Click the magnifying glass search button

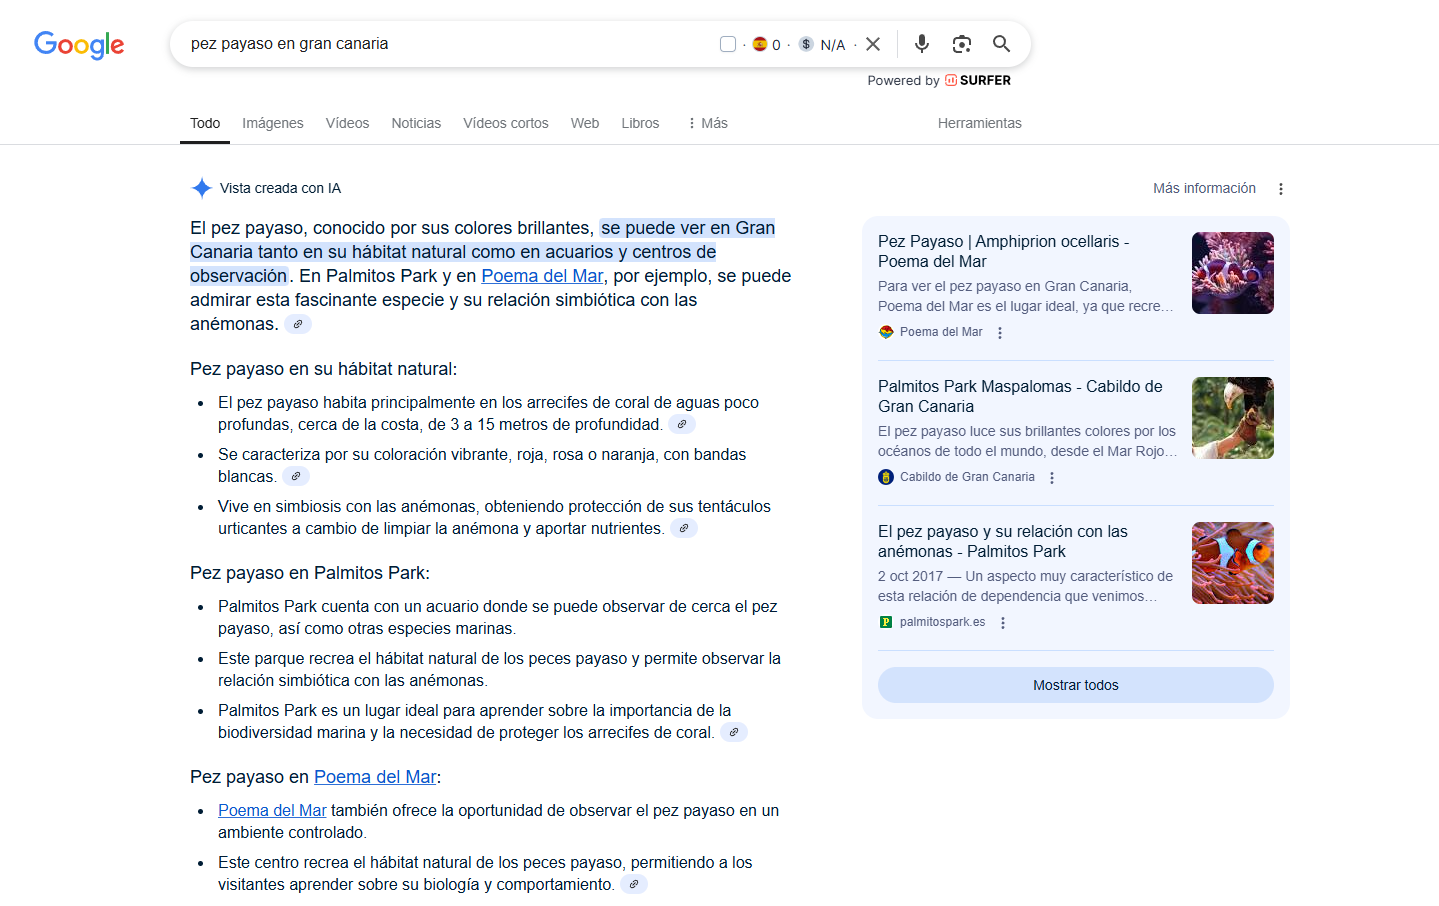[x=1001, y=44]
